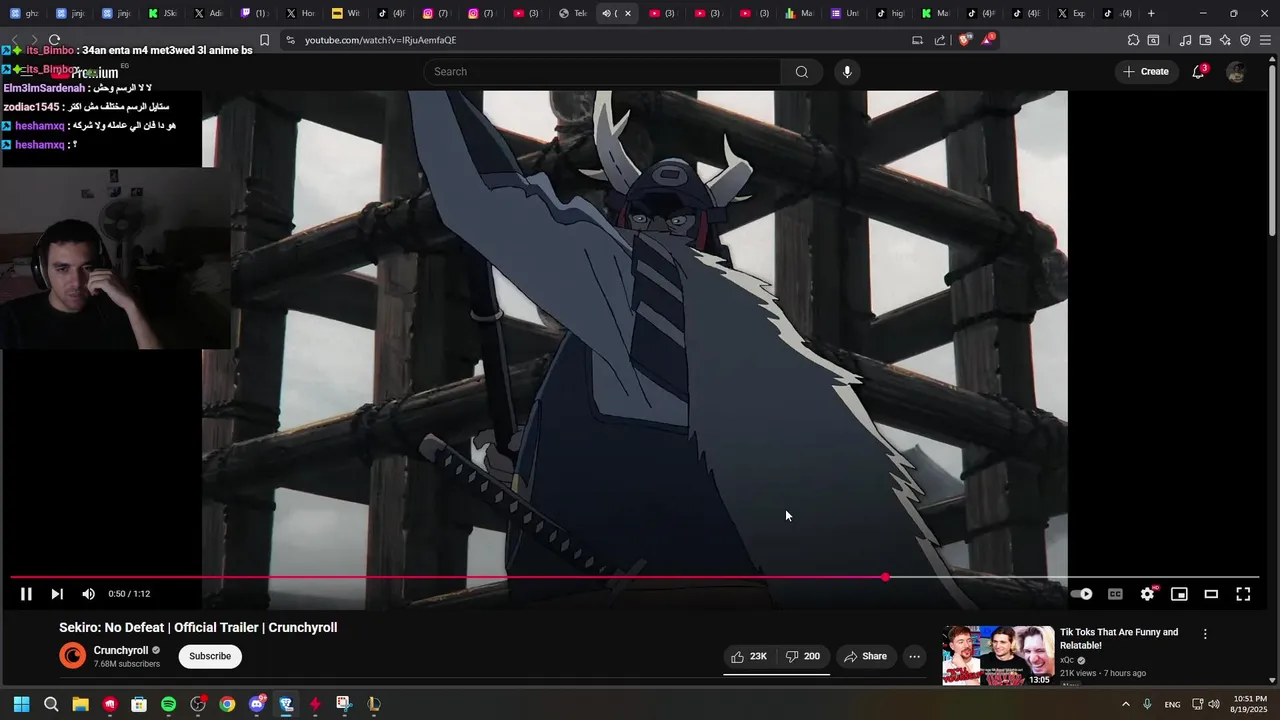1280x720 pixels.
Task: Open the video player settings gear
Action: tap(1147, 594)
